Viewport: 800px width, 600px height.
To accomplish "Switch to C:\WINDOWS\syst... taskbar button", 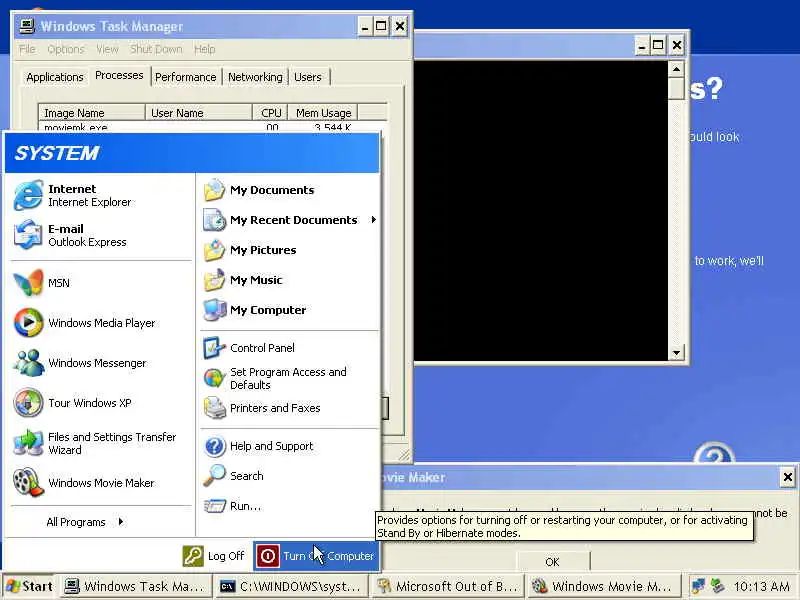I will pos(292,587).
